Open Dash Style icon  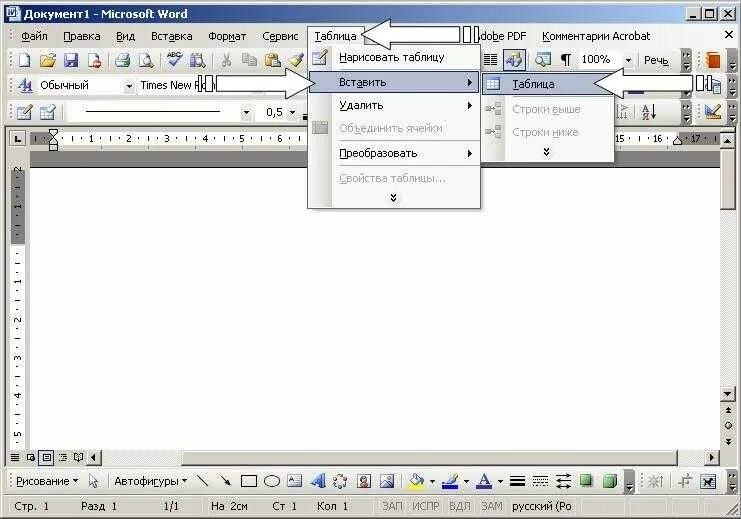pos(540,481)
